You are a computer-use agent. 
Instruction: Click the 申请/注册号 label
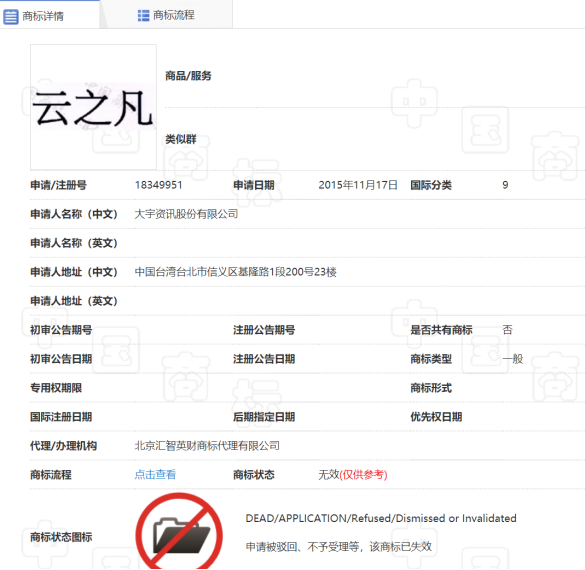(59, 185)
